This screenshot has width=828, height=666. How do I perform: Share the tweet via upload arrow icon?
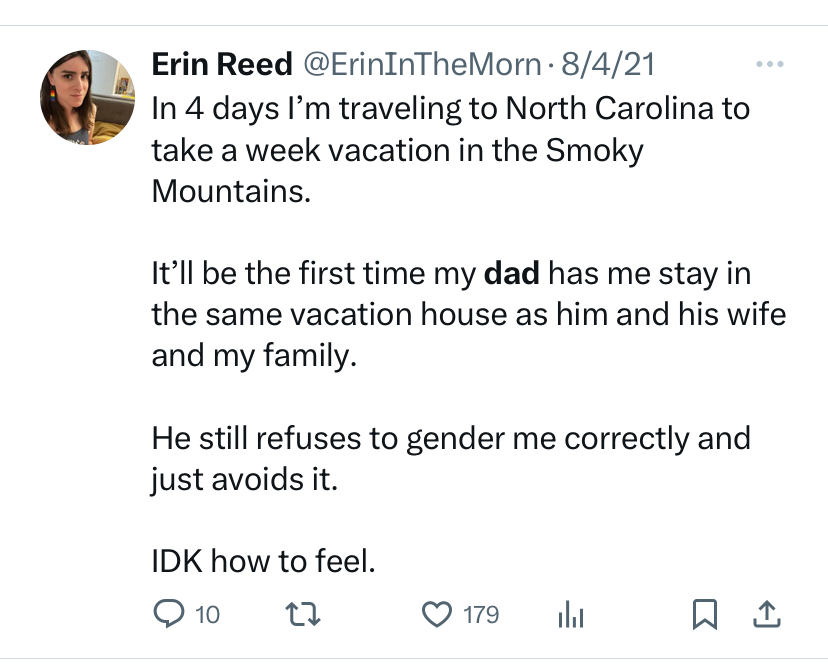click(x=768, y=614)
